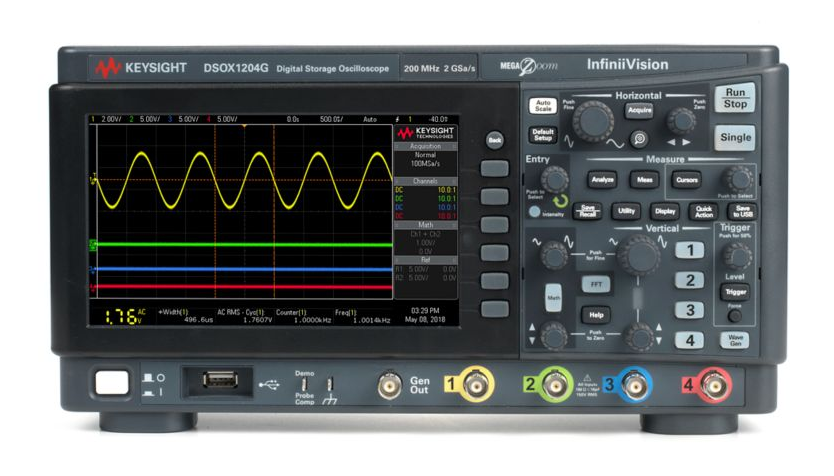Image resolution: width=834 pixels, height=476 pixels.
Task: Click the MegaZoom logo on top bezel
Action: (529, 66)
